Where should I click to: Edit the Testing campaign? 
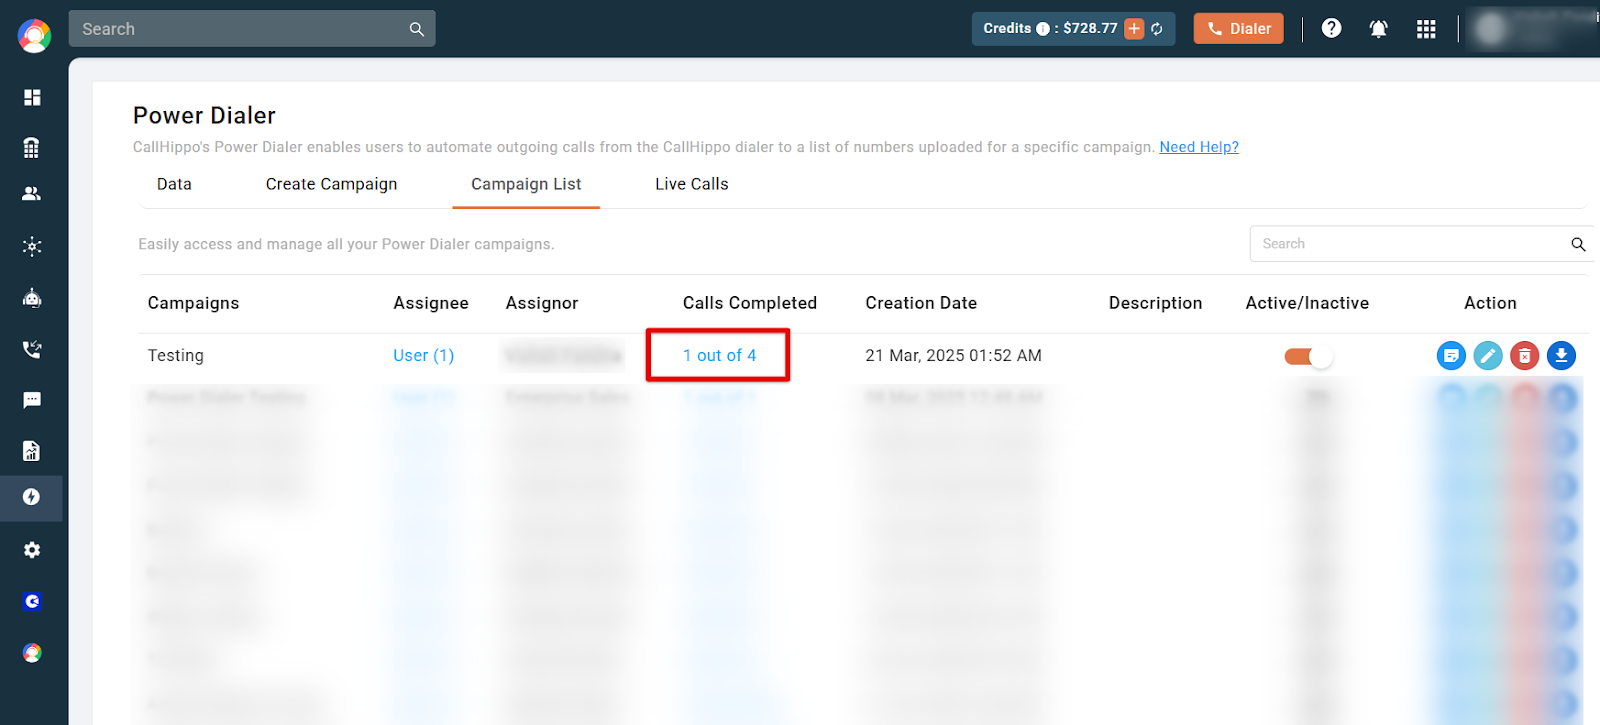[x=1488, y=355]
